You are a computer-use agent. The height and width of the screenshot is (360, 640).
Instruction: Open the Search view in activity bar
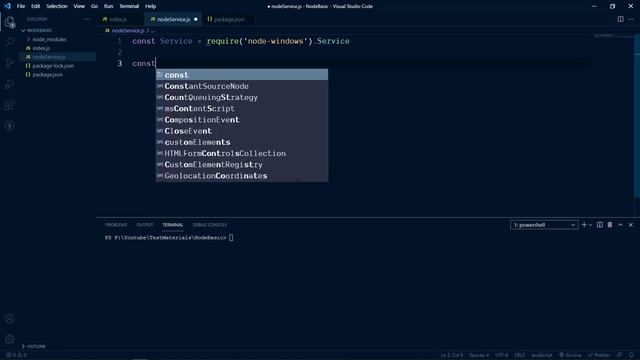tap(10, 42)
